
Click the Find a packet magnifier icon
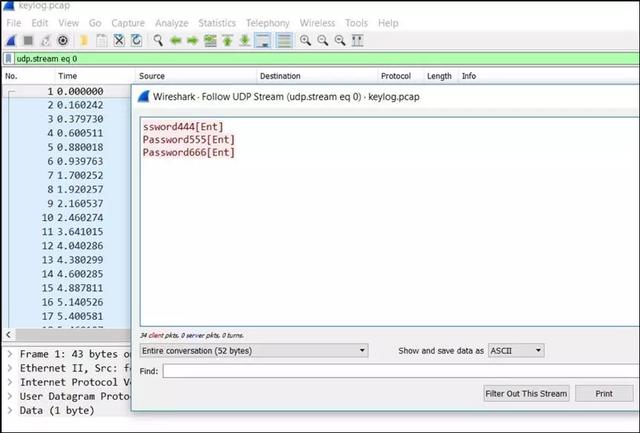[158, 40]
